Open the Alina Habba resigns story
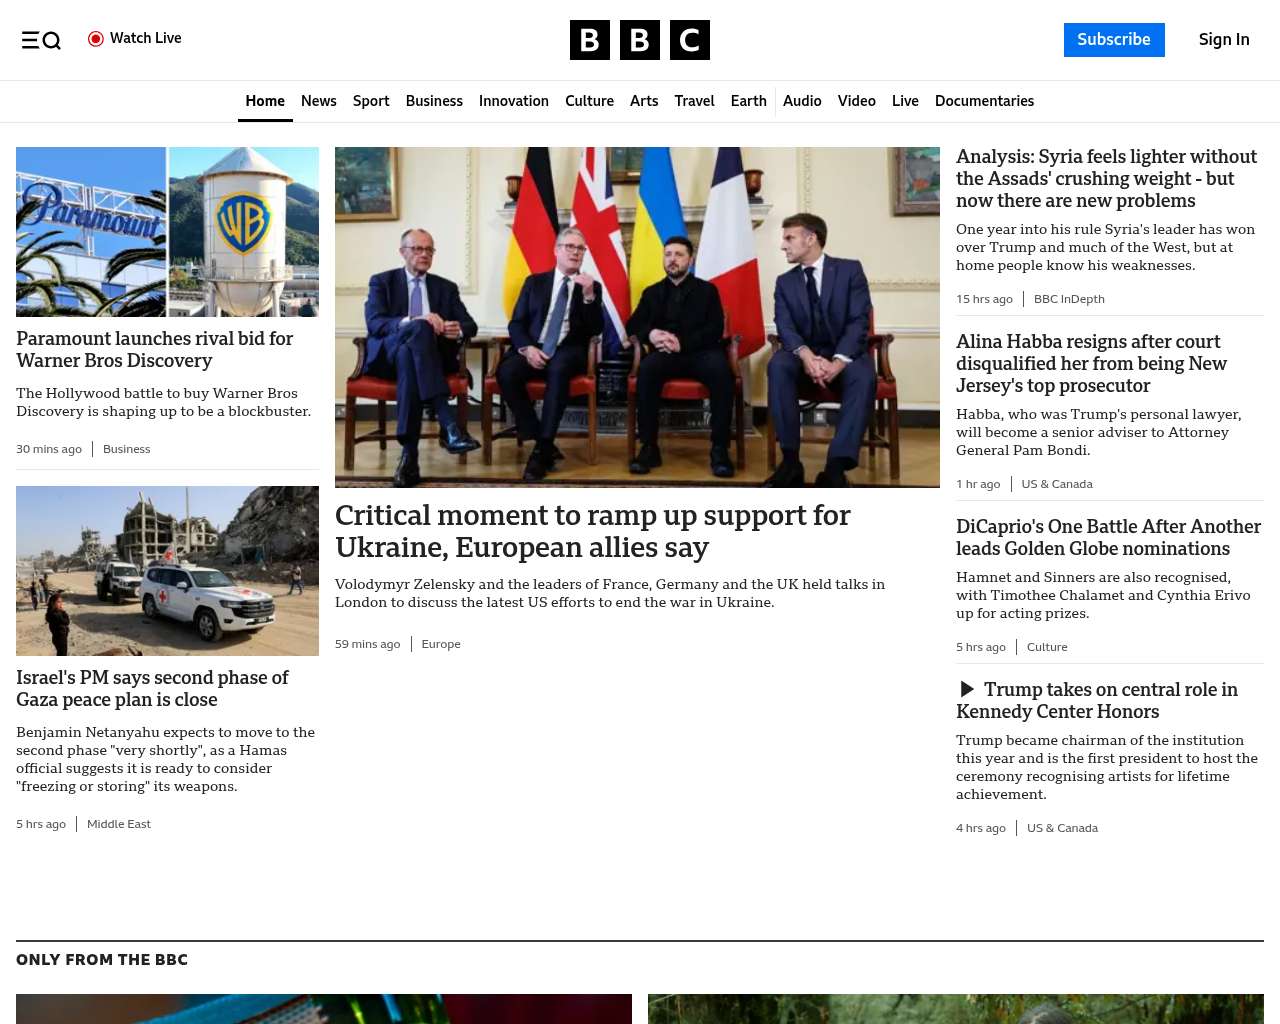The width and height of the screenshot is (1280, 1024). coord(1091,363)
